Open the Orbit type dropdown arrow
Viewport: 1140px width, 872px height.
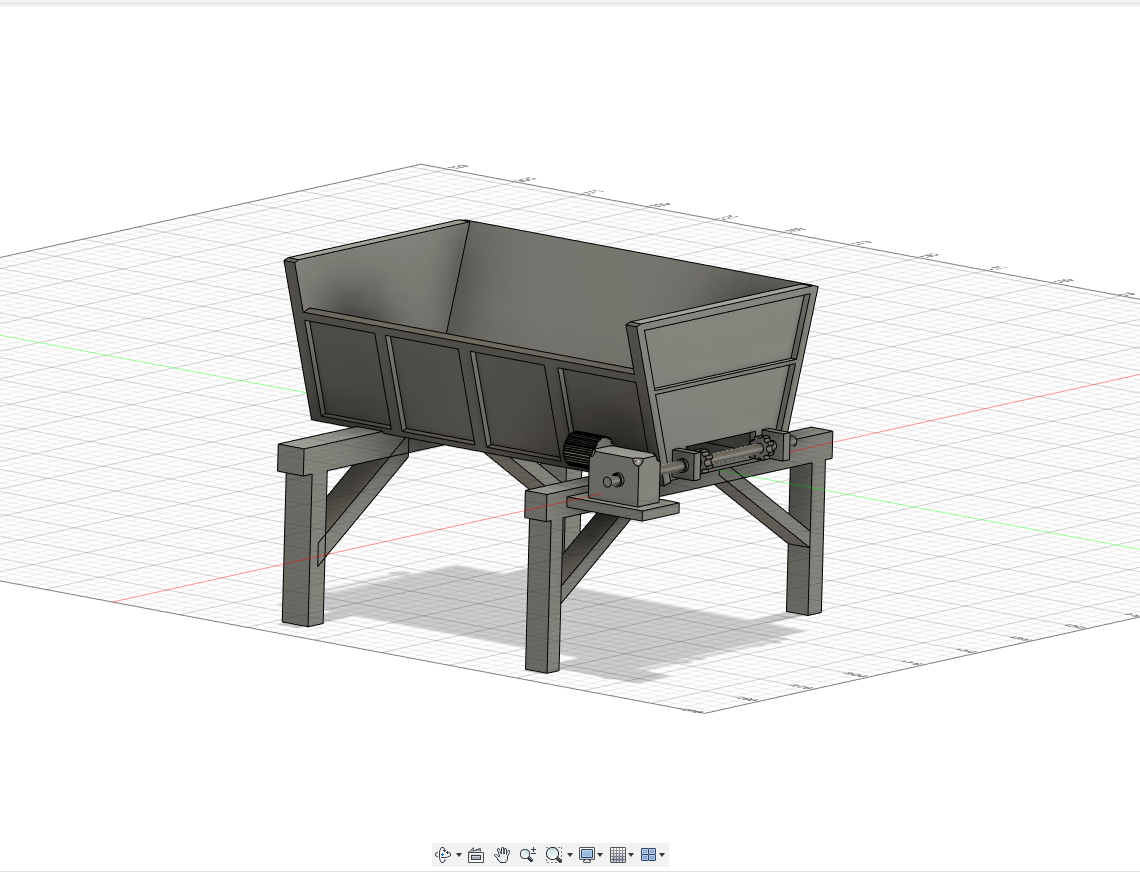pyautogui.click(x=459, y=855)
